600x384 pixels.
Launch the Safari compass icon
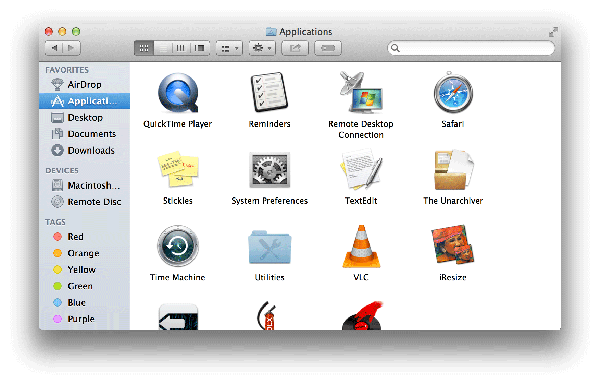[453, 93]
